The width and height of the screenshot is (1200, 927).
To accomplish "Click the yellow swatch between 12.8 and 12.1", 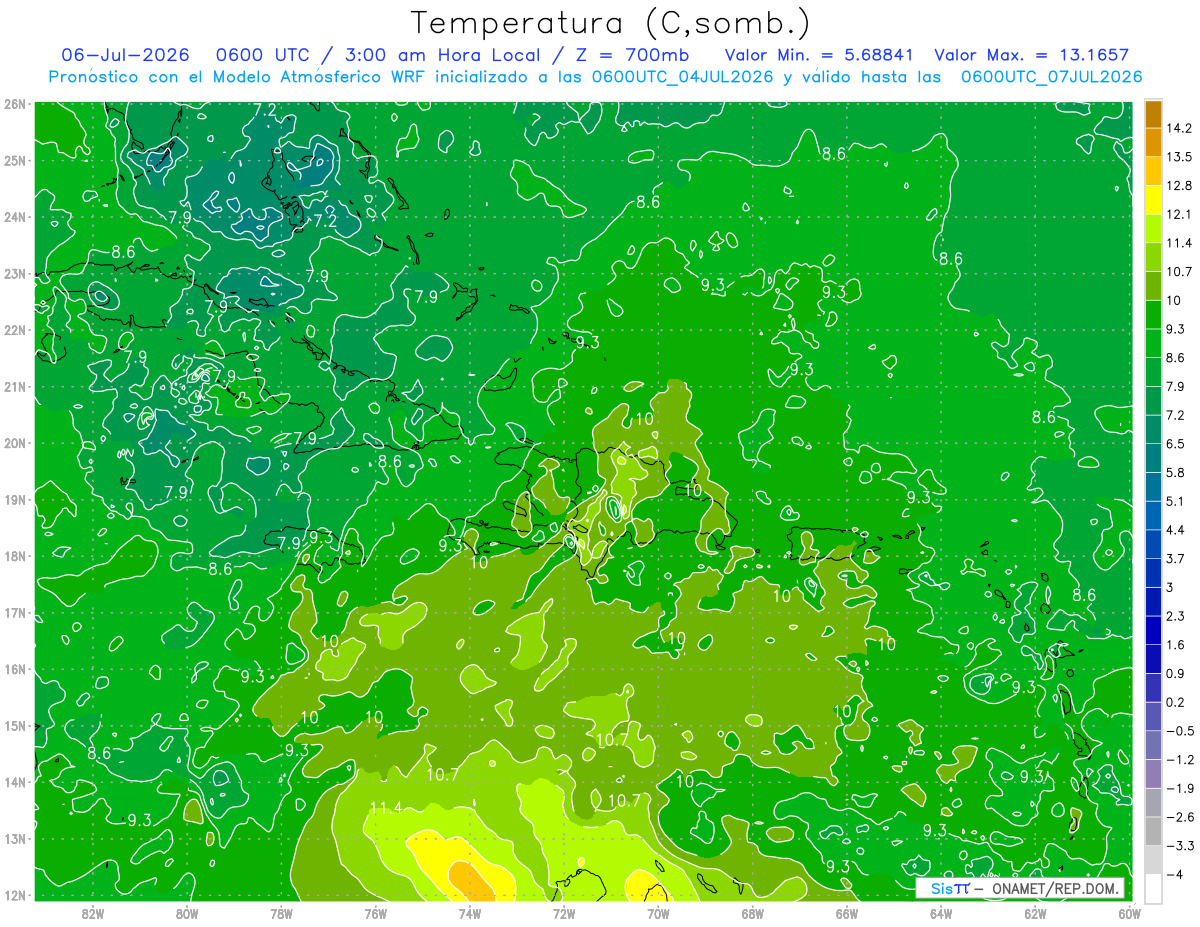I will coord(1153,200).
